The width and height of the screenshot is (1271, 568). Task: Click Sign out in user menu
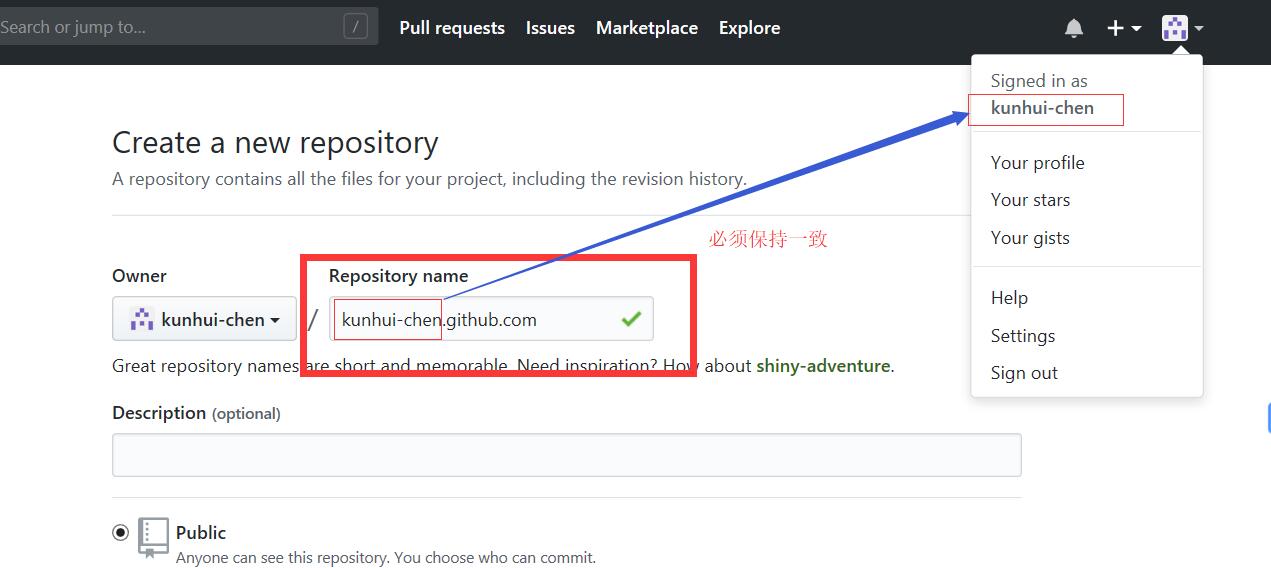click(x=1024, y=373)
